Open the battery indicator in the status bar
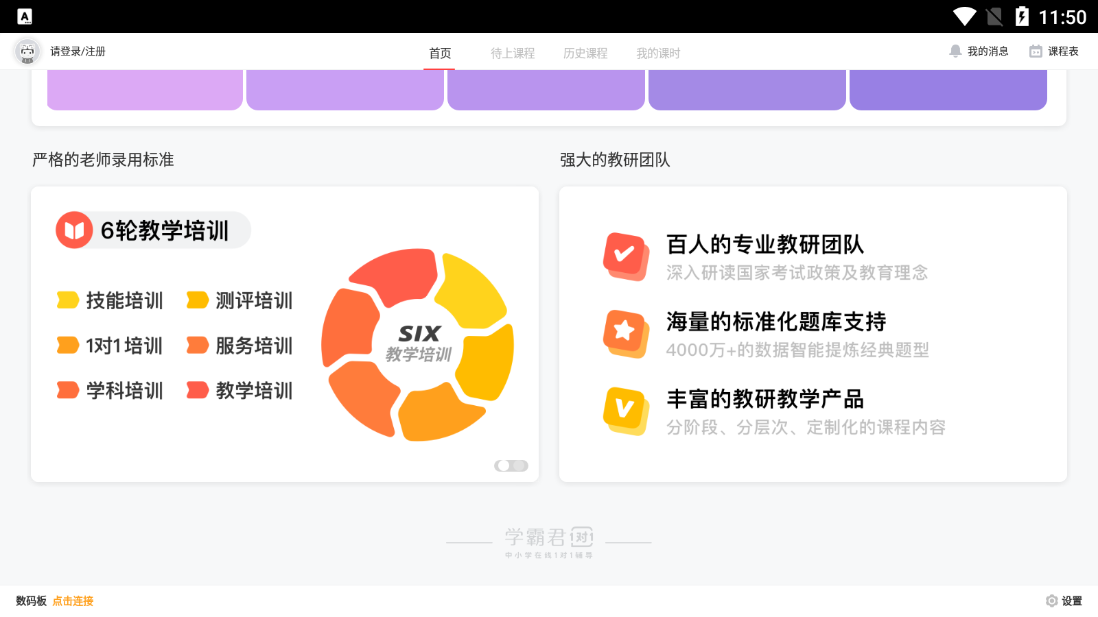 [x=1022, y=16]
